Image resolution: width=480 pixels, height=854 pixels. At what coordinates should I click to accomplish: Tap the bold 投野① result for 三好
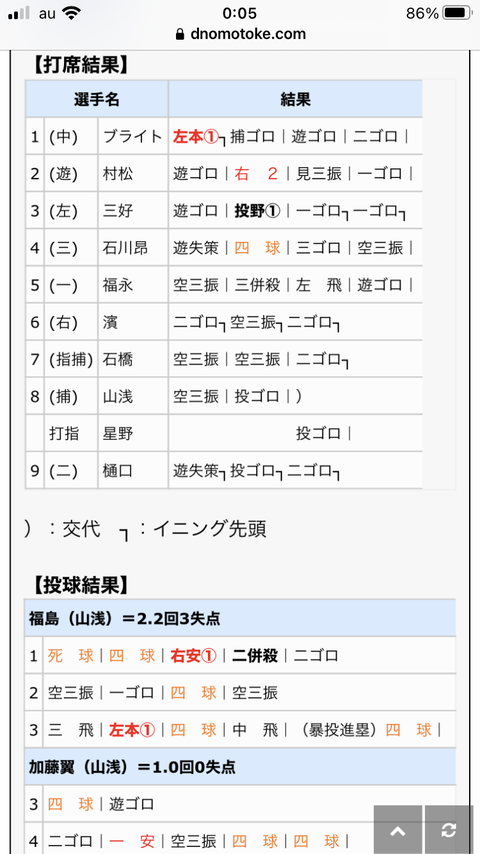click(x=257, y=211)
